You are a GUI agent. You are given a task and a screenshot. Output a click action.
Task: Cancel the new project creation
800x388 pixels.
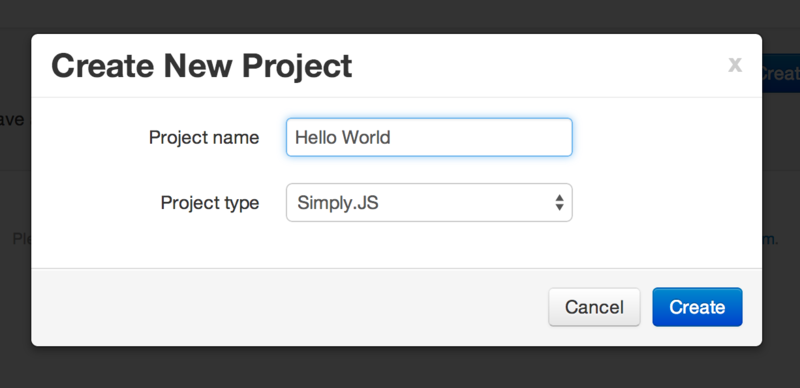pos(594,307)
